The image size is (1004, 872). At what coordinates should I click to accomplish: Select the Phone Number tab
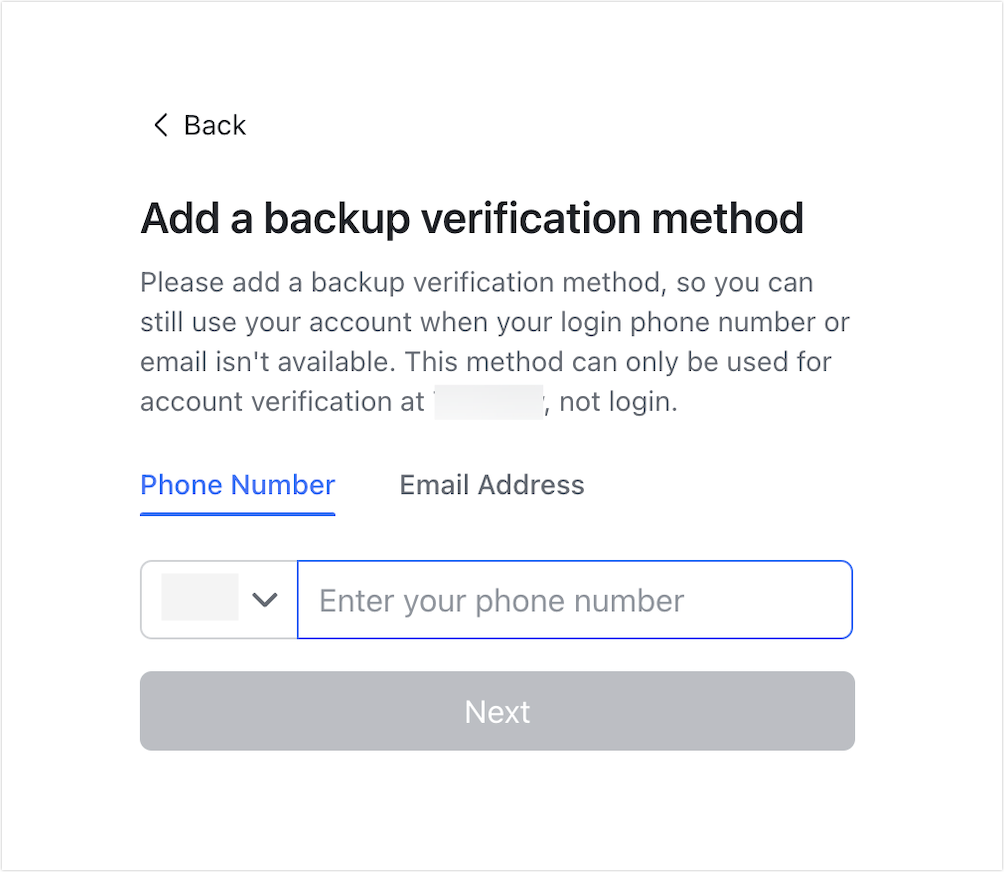pyautogui.click(x=237, y=485)
